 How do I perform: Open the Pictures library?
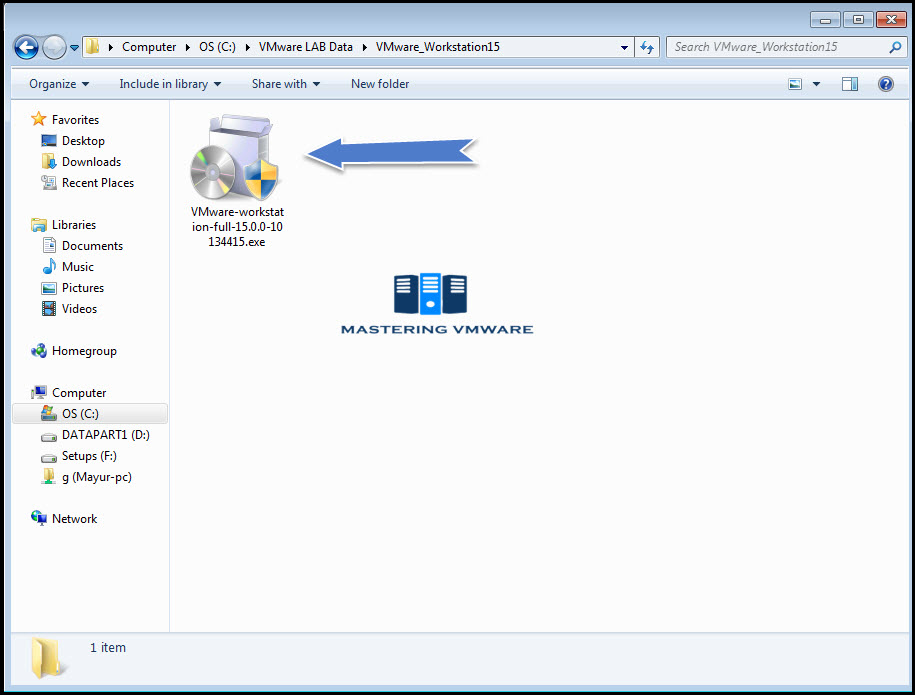pyautogui.click(x=82, y=288)
